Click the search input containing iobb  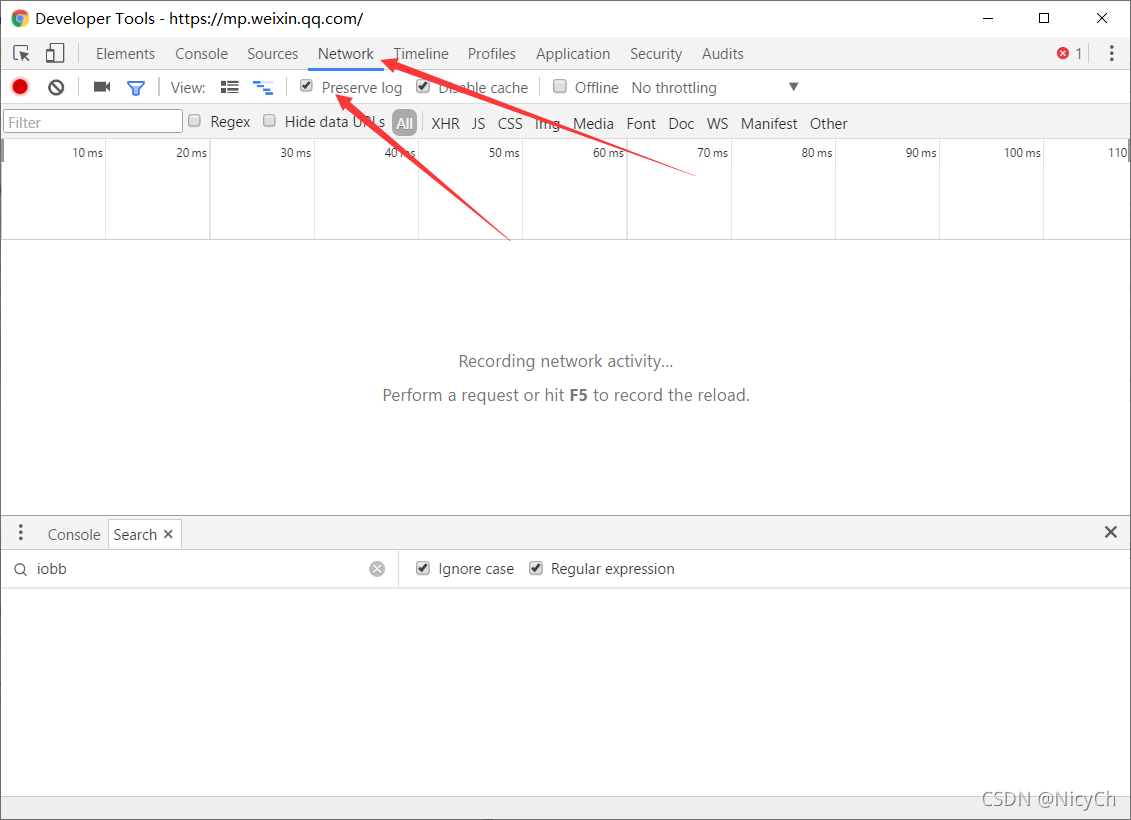tap(201, 569)
